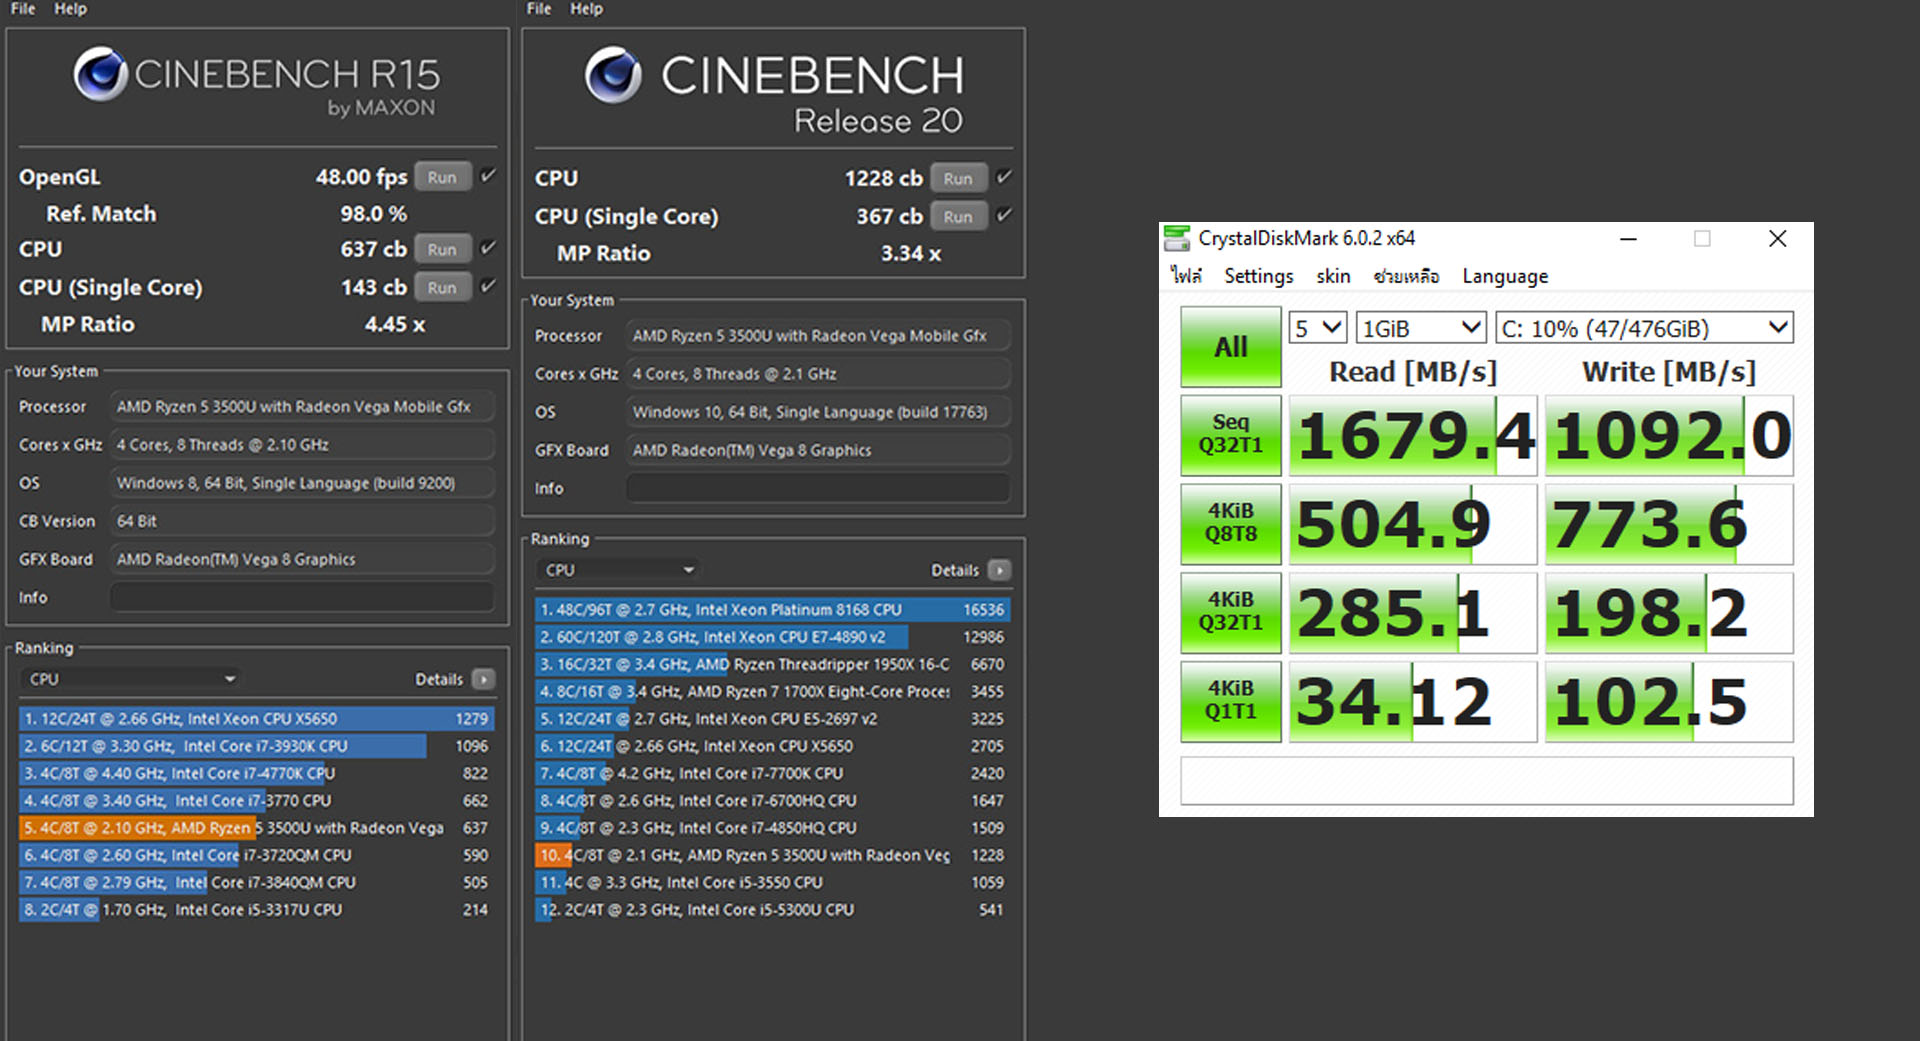Select R15 ranking row Core i5-3317U
Screen dimensions: 1920x1041
click(256, 910)
